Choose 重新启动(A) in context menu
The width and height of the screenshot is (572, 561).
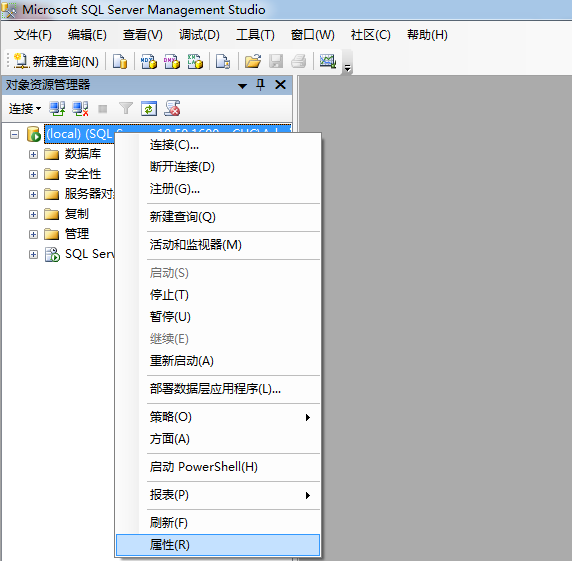pos(218,361)
